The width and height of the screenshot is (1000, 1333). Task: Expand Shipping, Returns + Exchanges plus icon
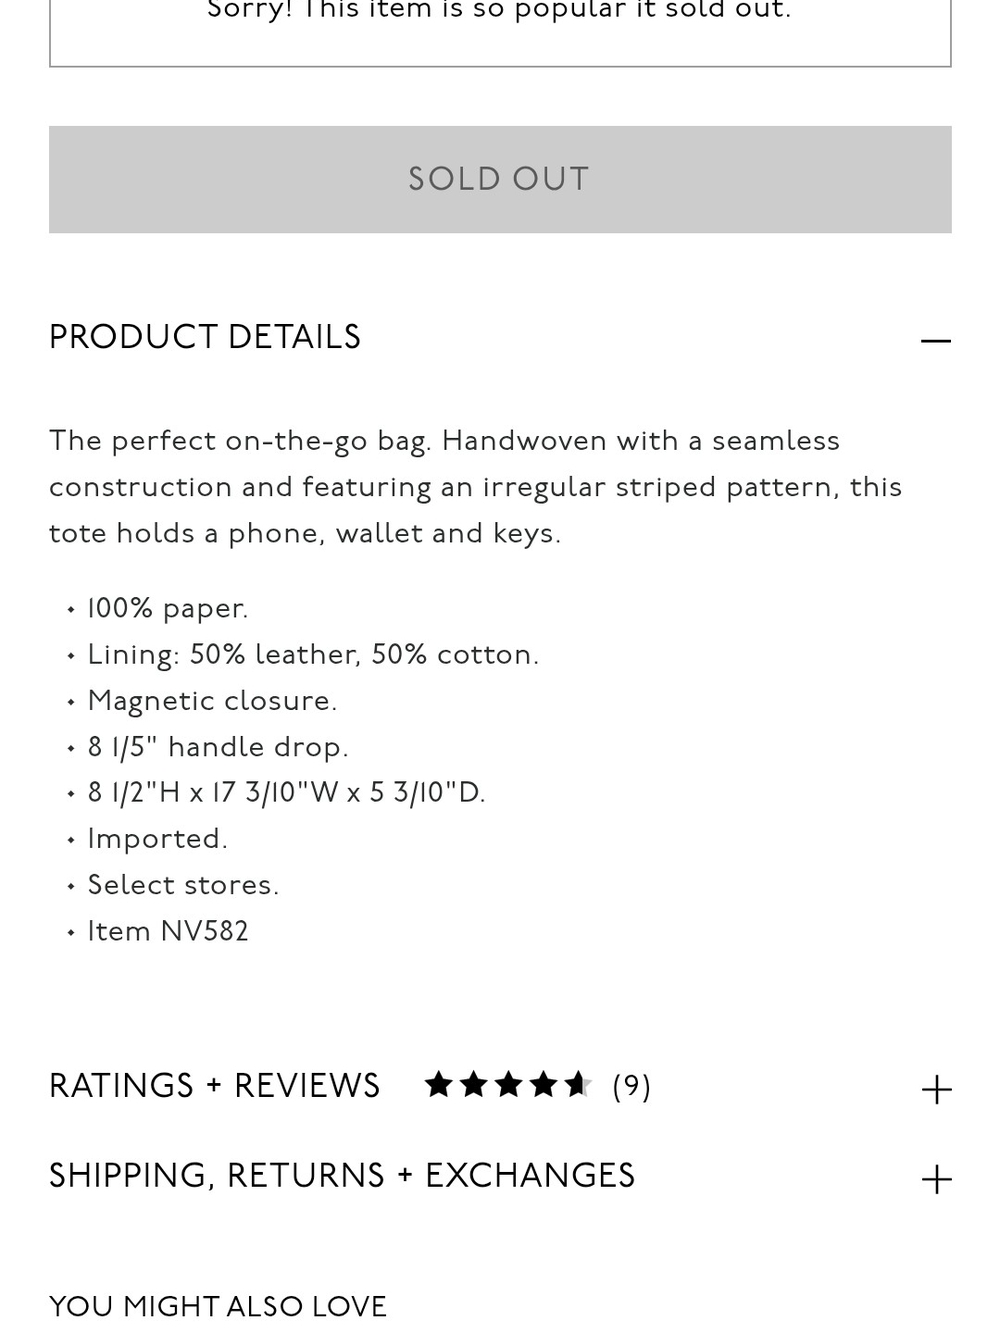936,1179
